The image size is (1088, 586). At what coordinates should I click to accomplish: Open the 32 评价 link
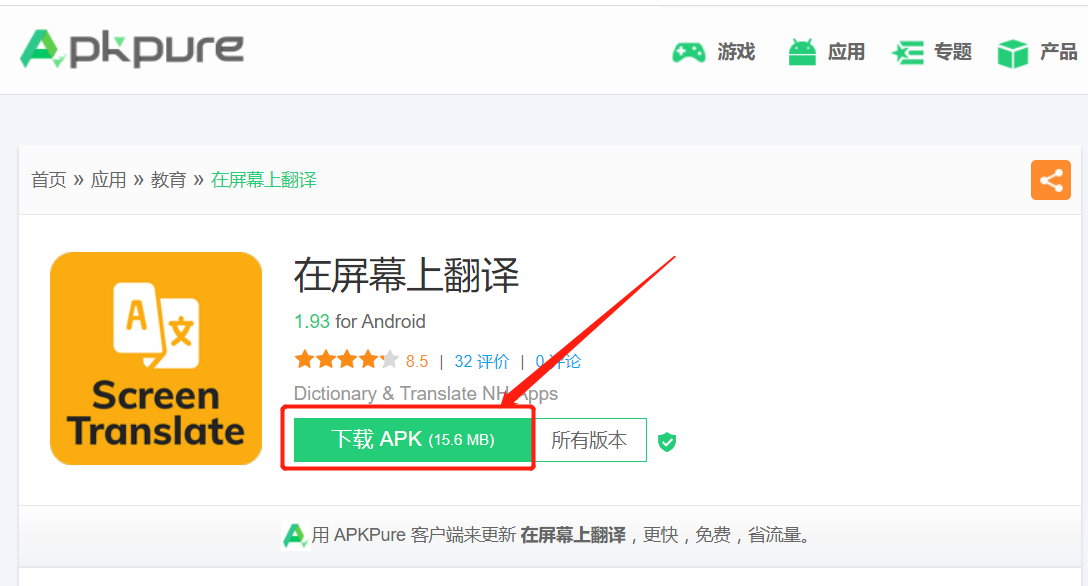(482, 361)
